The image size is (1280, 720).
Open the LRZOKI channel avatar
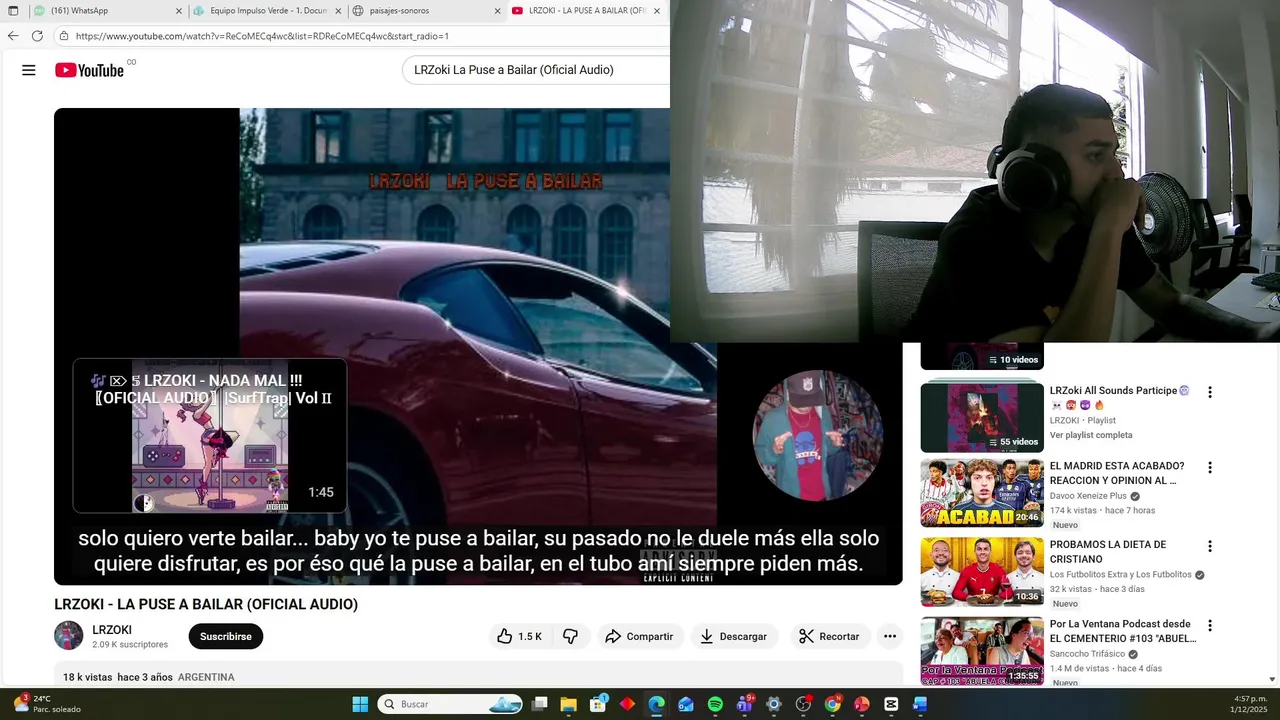click(x=69, y=636)
